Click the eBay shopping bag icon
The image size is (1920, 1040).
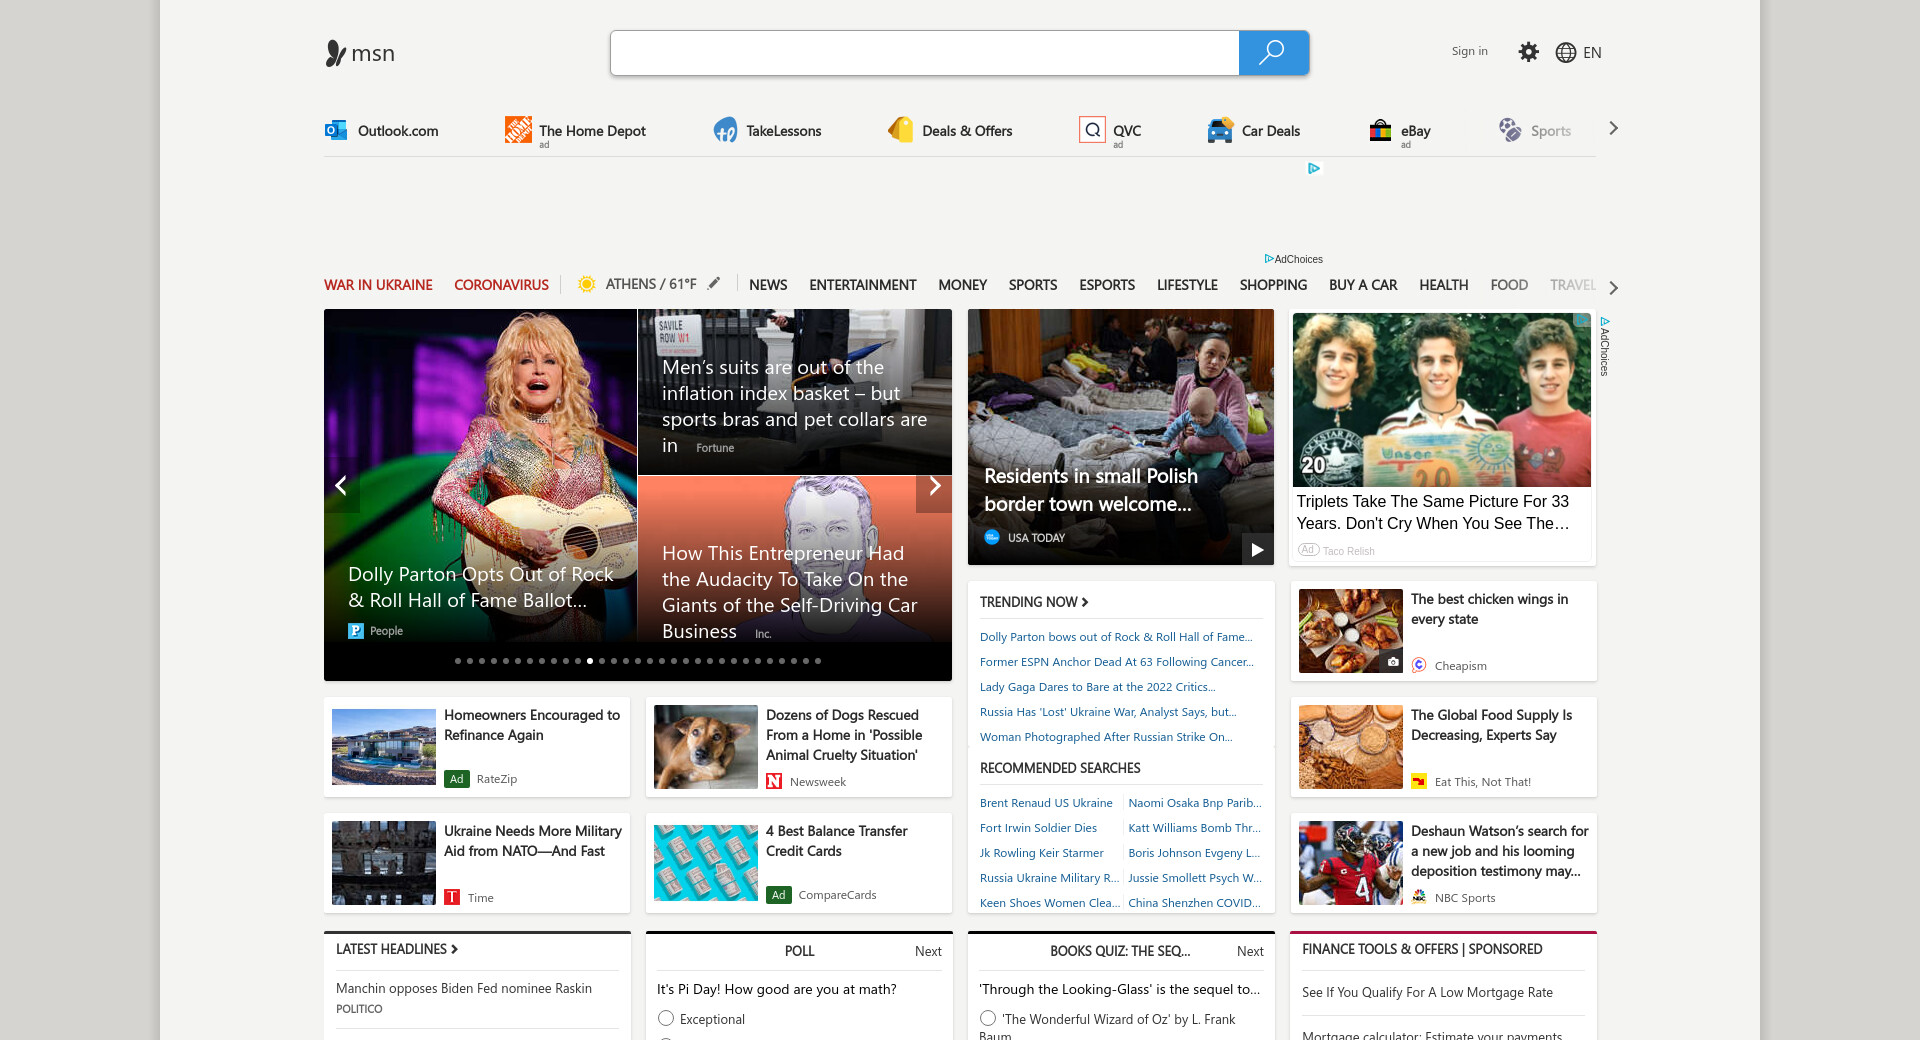[x=1380, y=131]
